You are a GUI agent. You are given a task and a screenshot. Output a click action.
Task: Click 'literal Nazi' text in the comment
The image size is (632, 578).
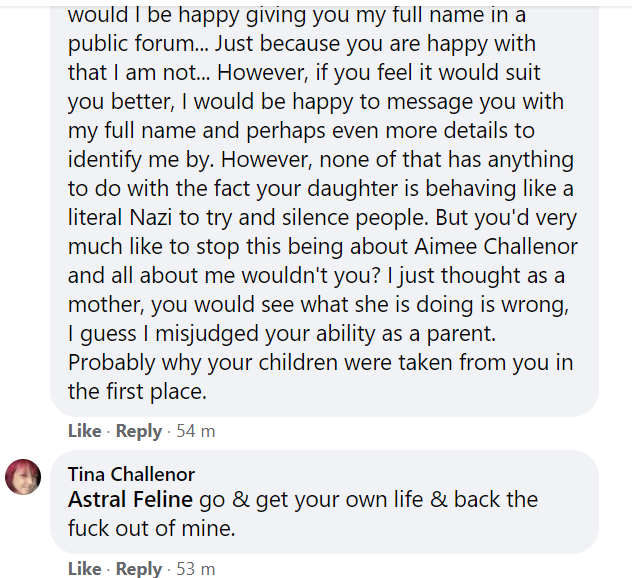120,217
